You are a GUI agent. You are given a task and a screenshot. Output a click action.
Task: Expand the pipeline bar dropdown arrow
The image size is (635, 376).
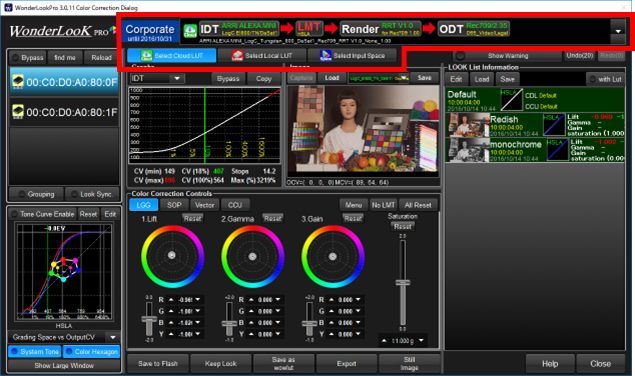coord(618,31)
